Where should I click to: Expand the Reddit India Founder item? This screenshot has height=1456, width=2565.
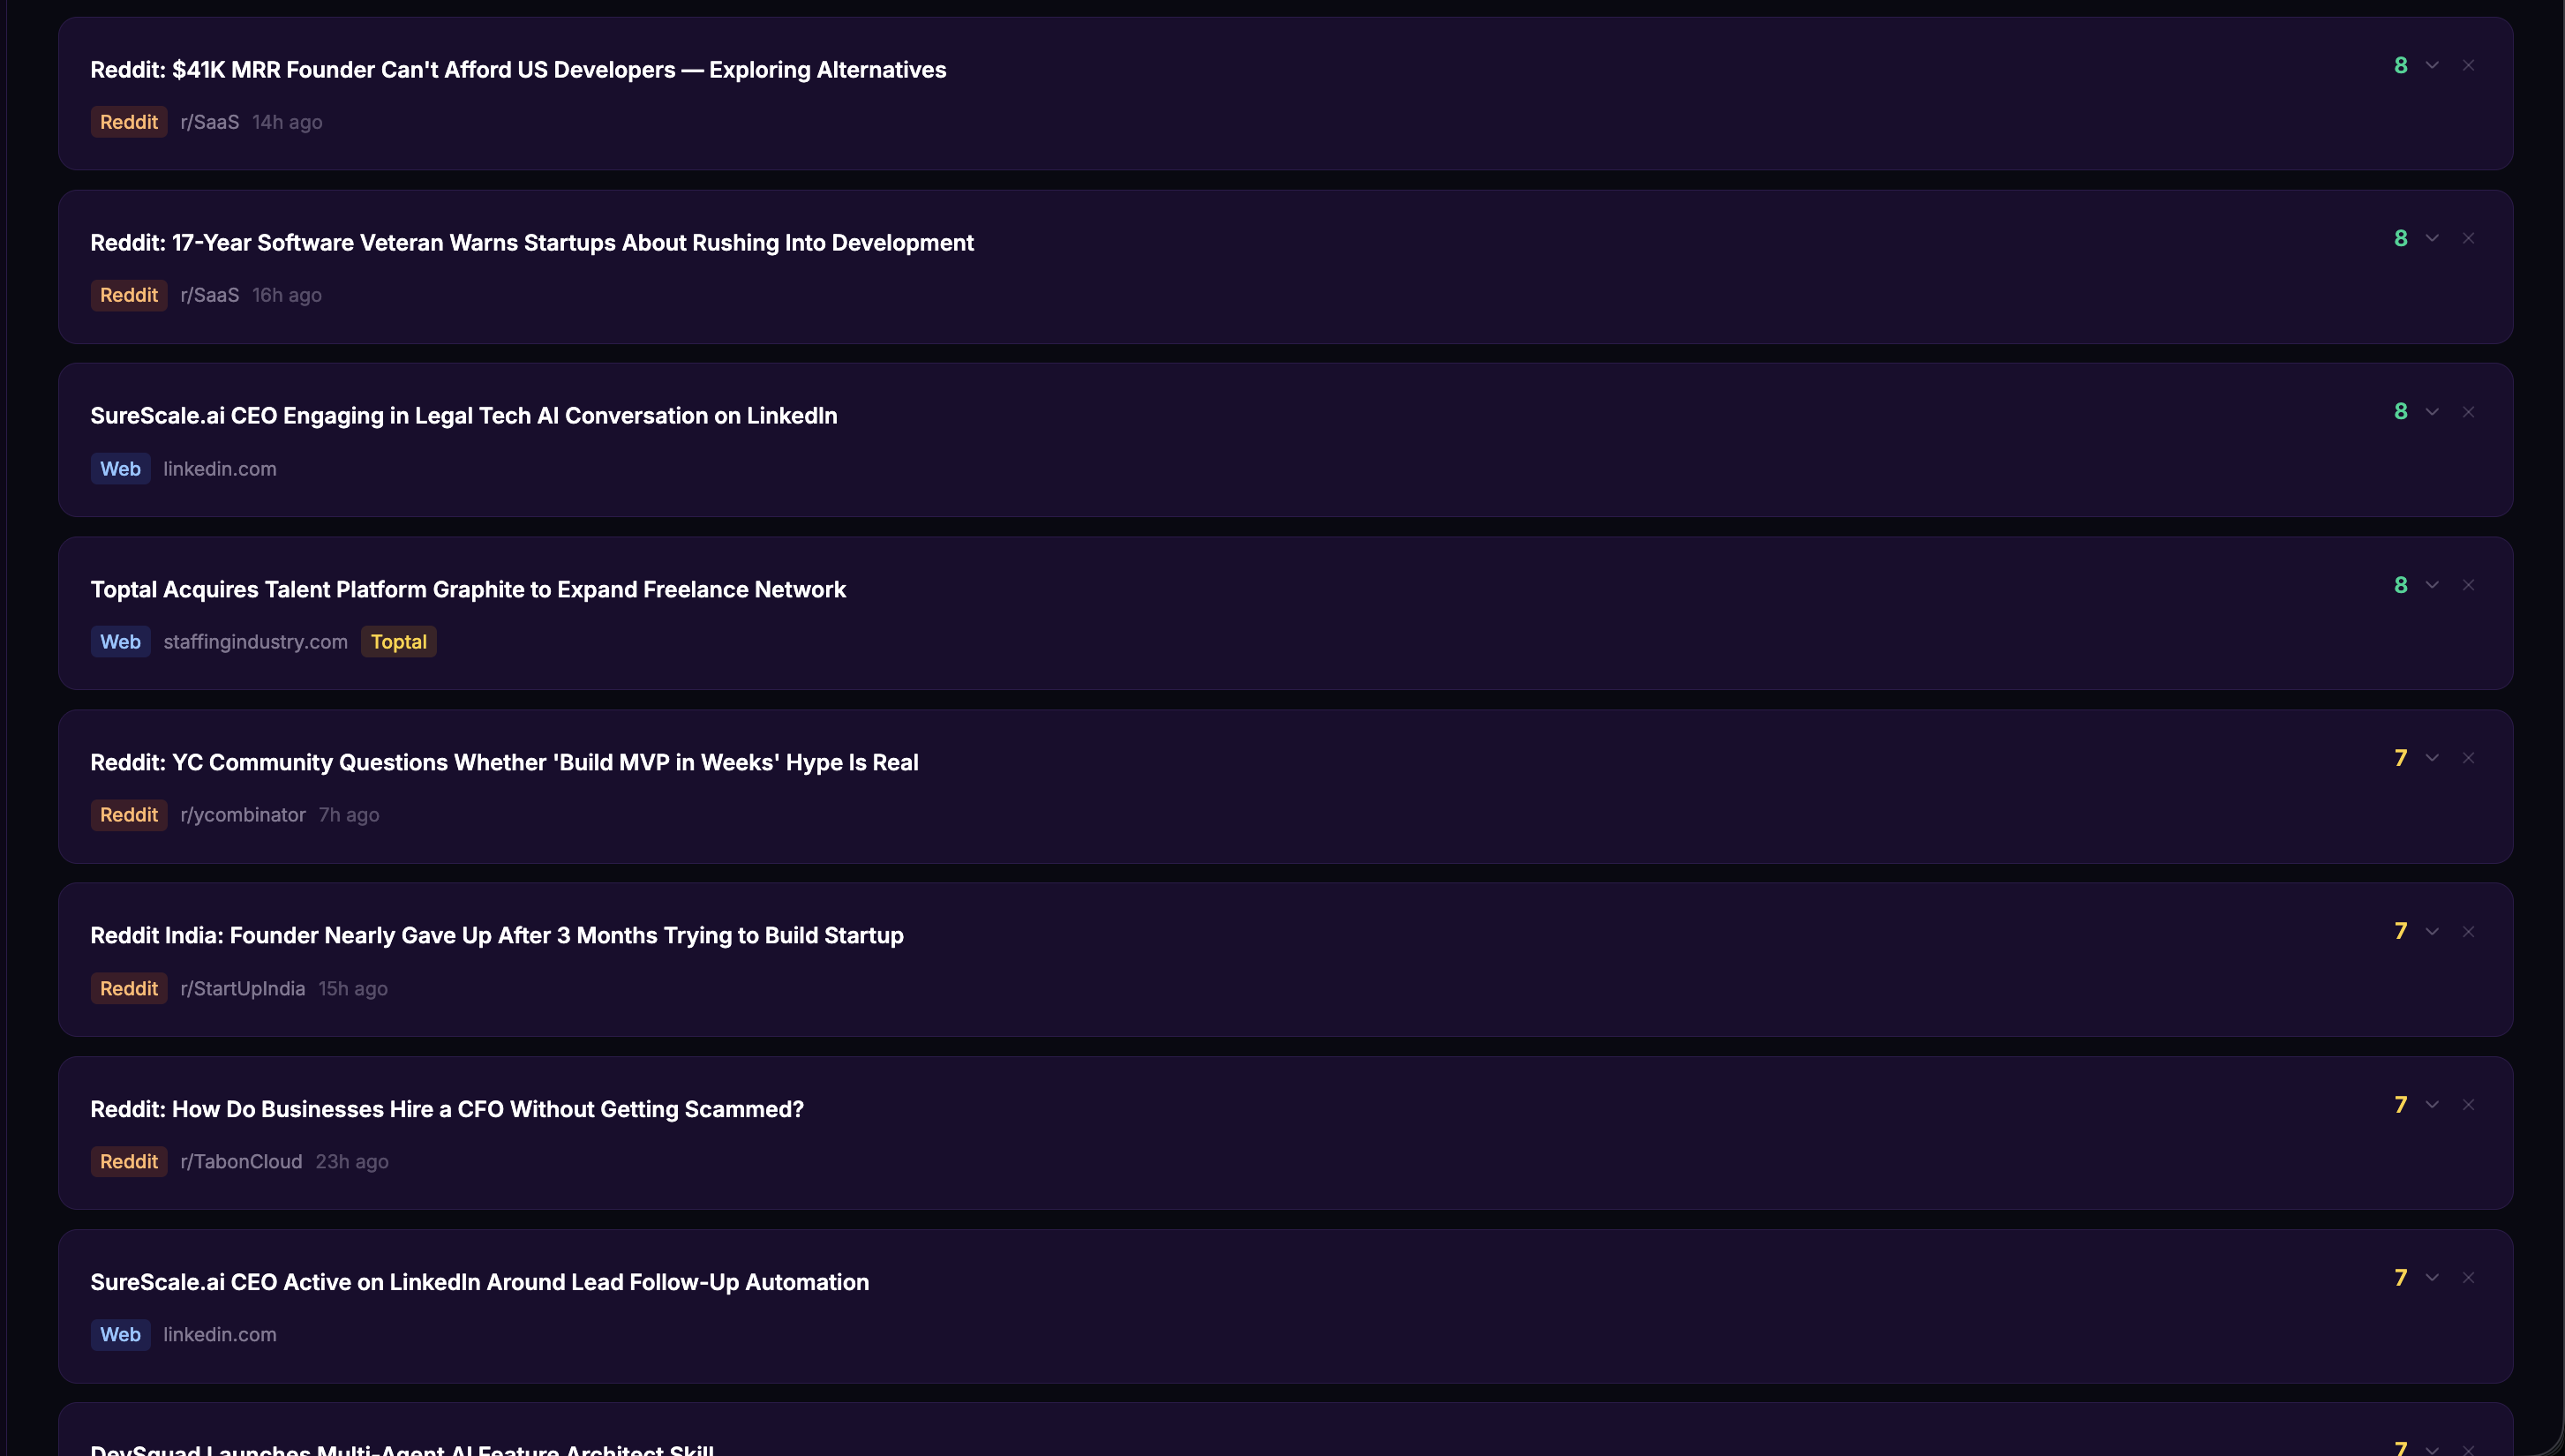pos(2432,932)
